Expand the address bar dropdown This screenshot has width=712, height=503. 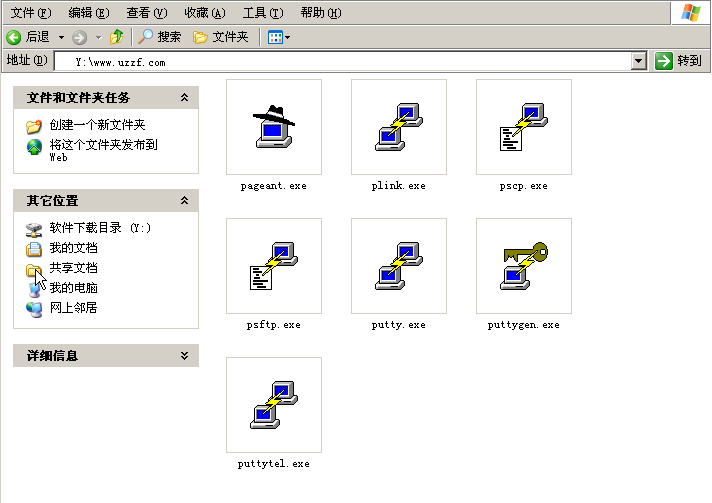pos(639,61)
